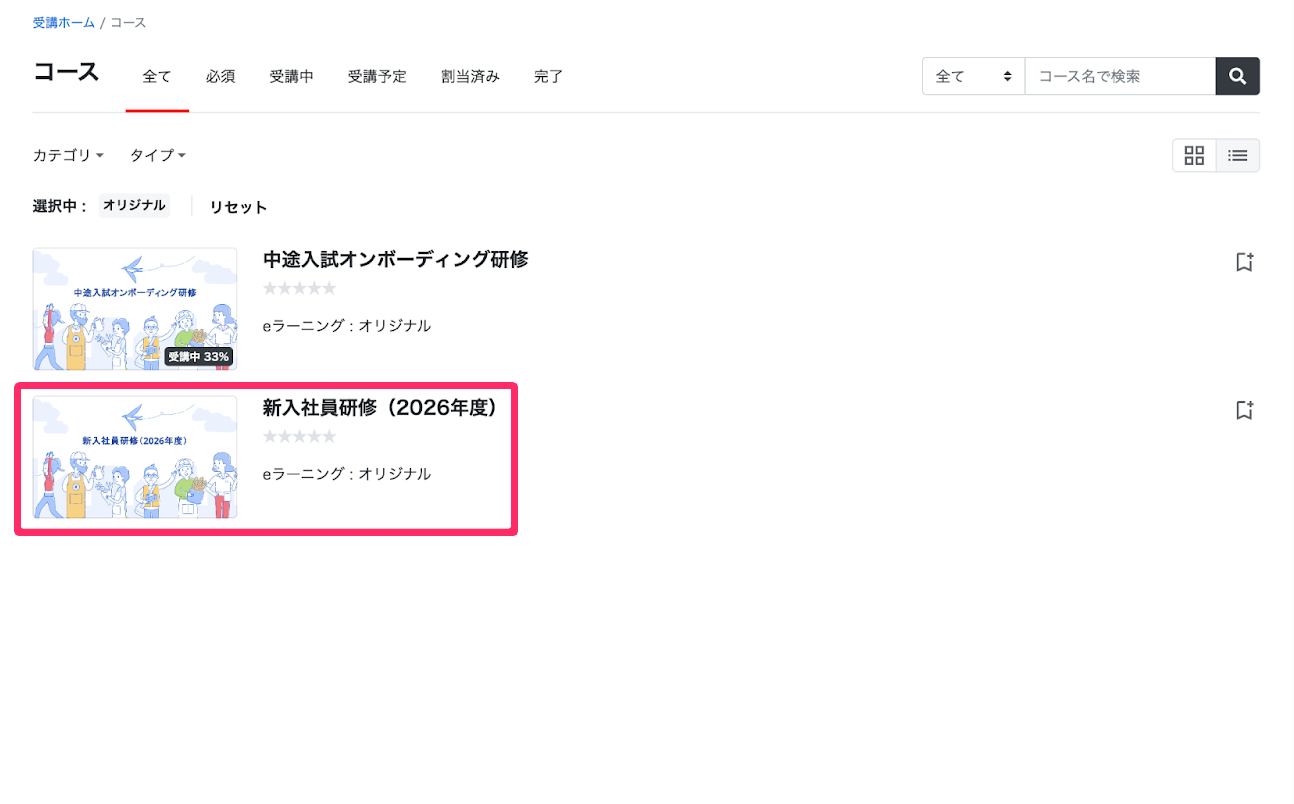The image size is (1294, 804).
Task: Click the コース page heading
Action: click(x=66, y=72)
